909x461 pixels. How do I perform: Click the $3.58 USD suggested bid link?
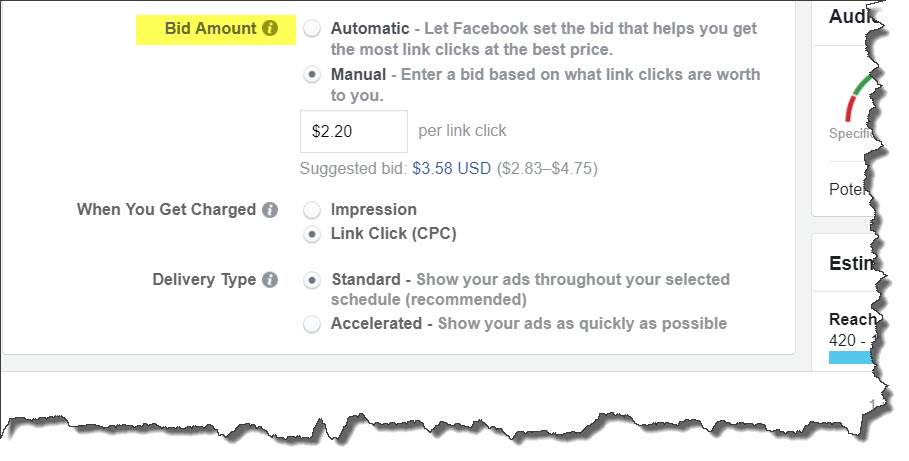point(452,169)
